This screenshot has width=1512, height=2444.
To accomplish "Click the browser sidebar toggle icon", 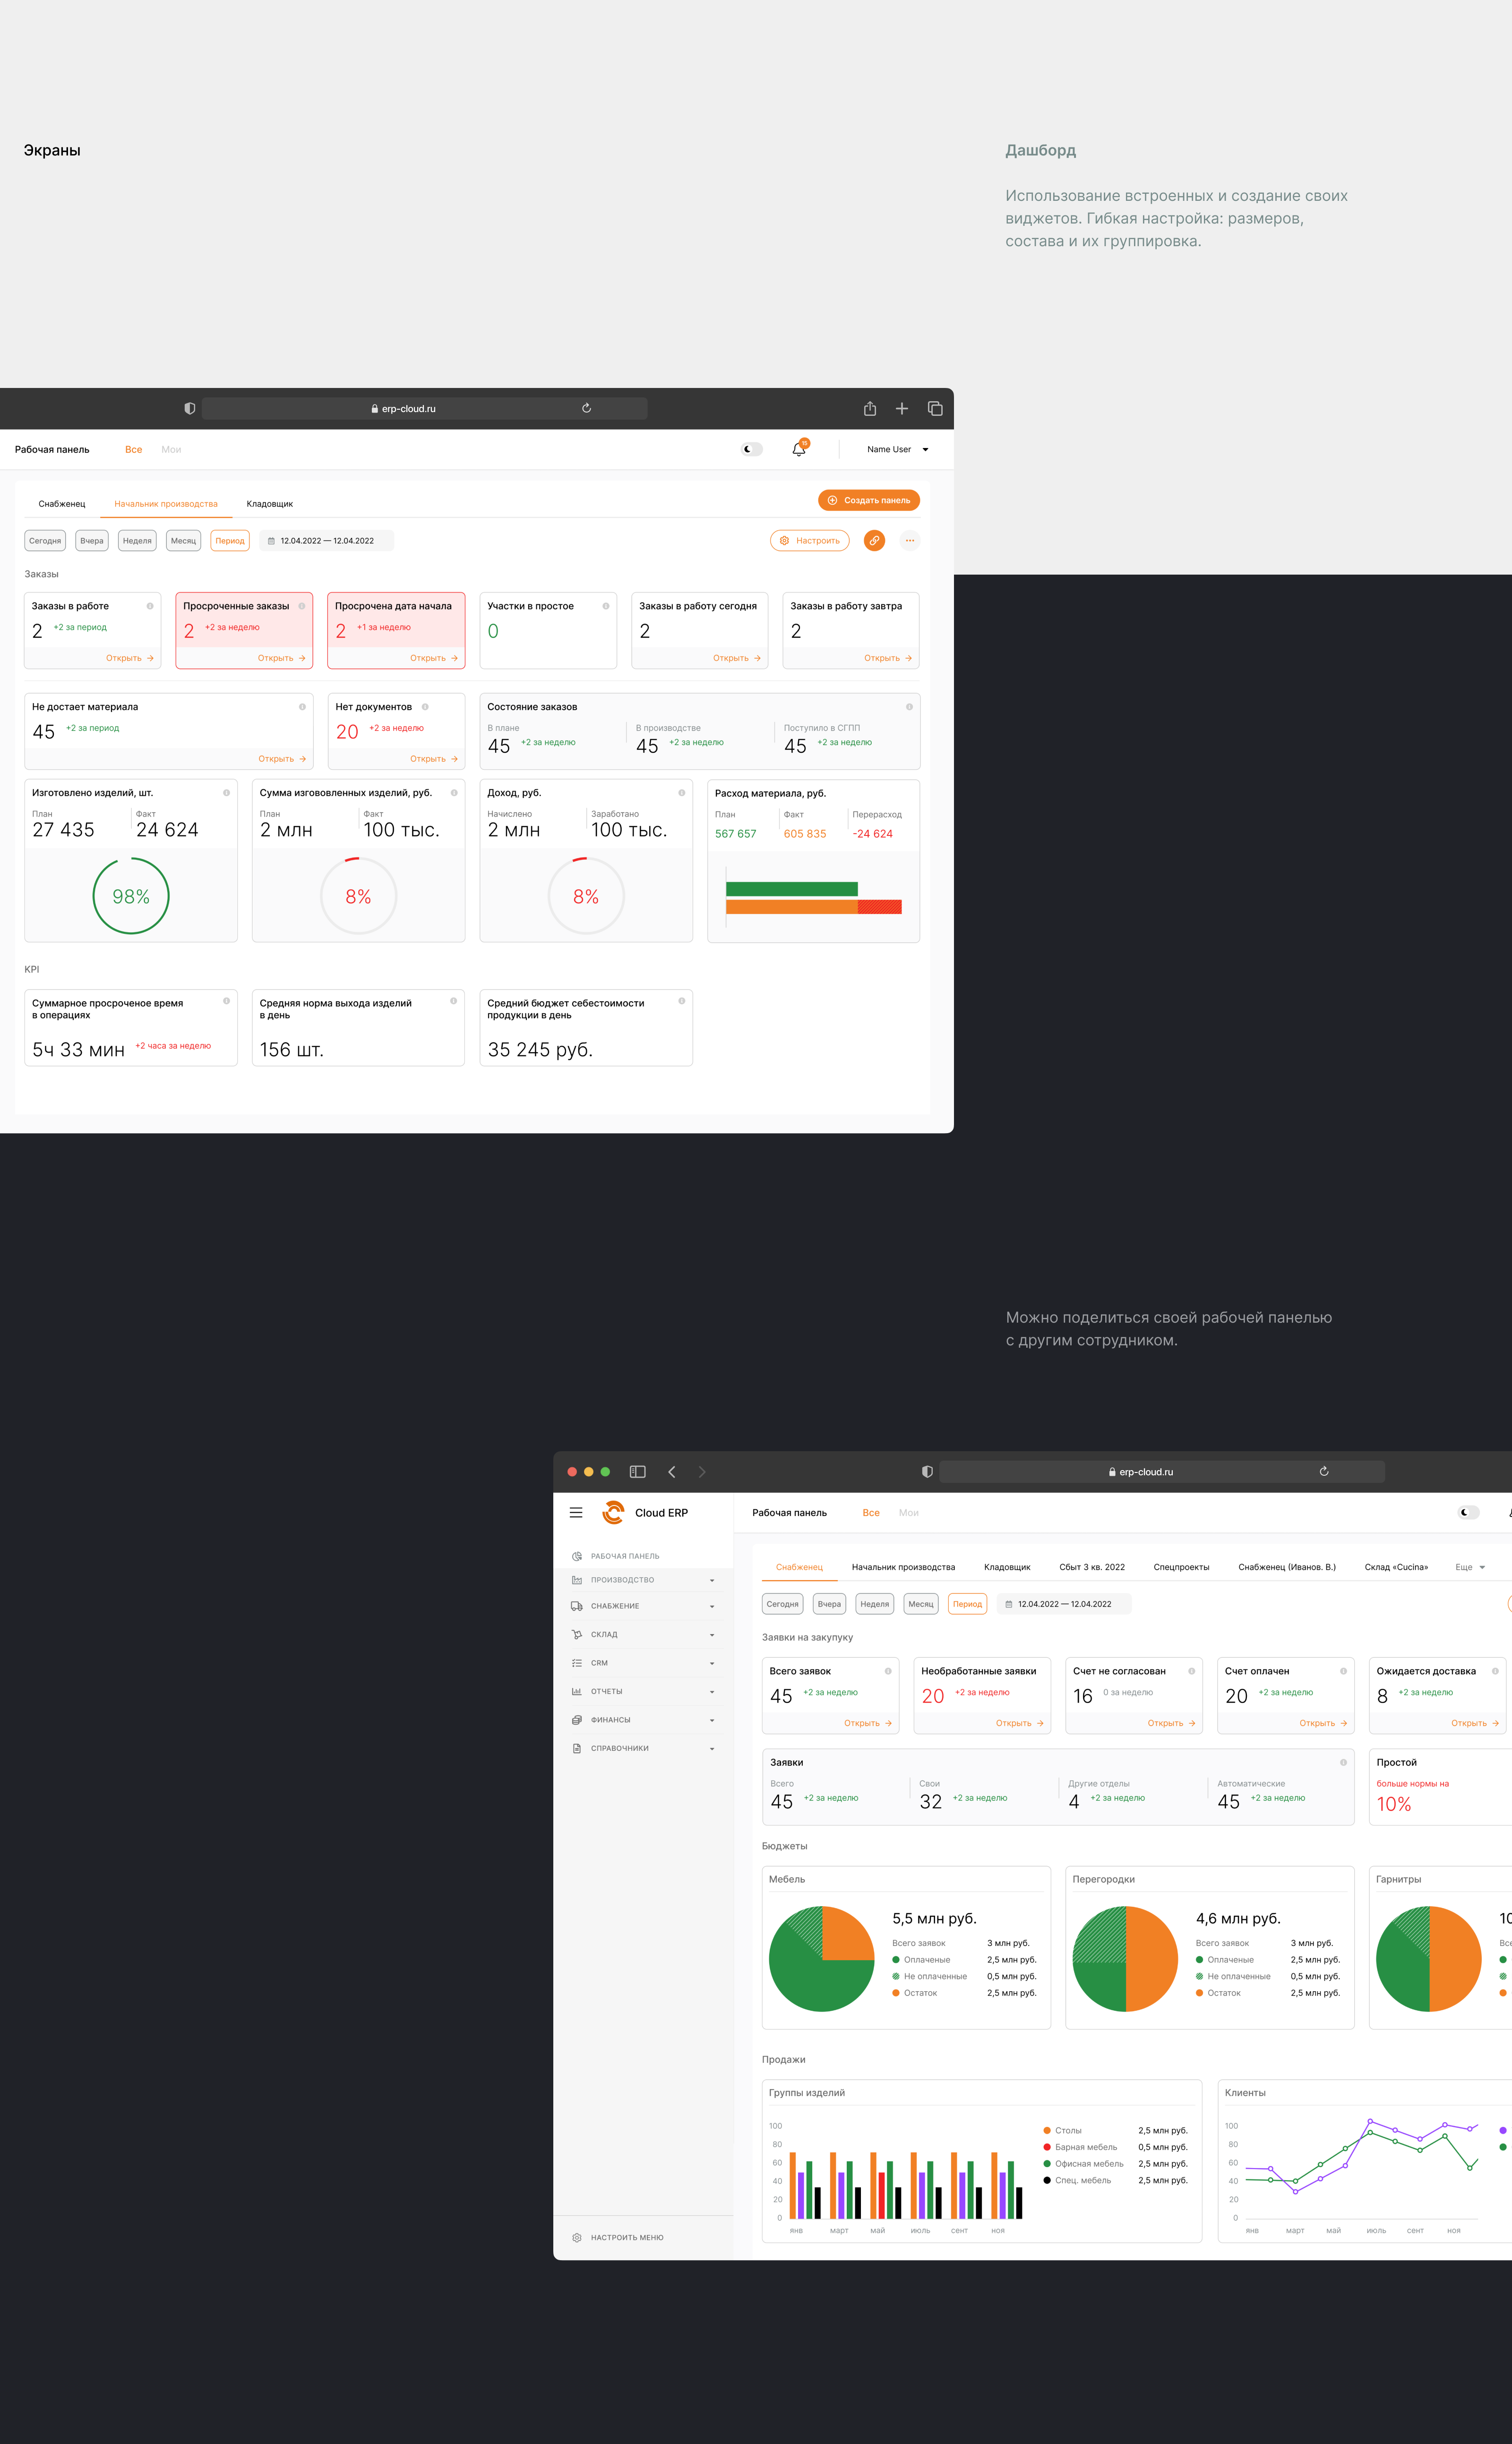I will click(637, 1472).
